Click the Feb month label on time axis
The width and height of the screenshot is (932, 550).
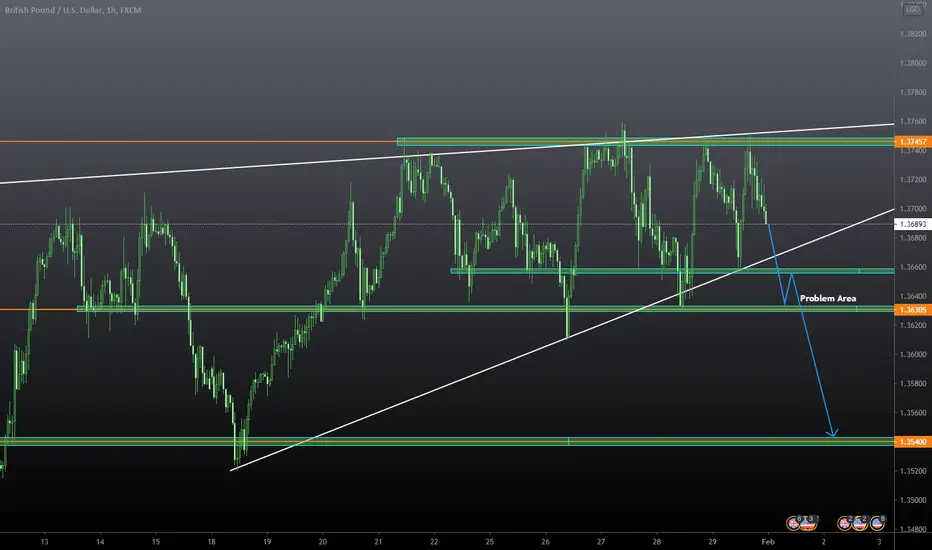[768, 542]
